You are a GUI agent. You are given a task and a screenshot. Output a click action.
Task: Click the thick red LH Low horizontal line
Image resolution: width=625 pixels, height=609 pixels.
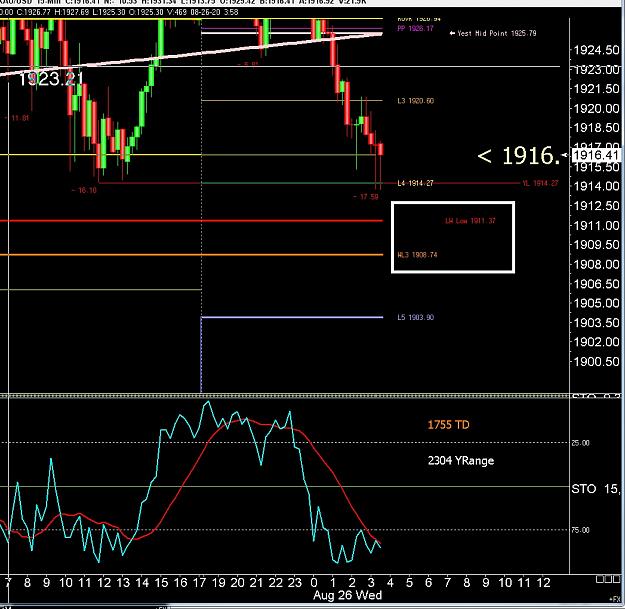[191, 220]
